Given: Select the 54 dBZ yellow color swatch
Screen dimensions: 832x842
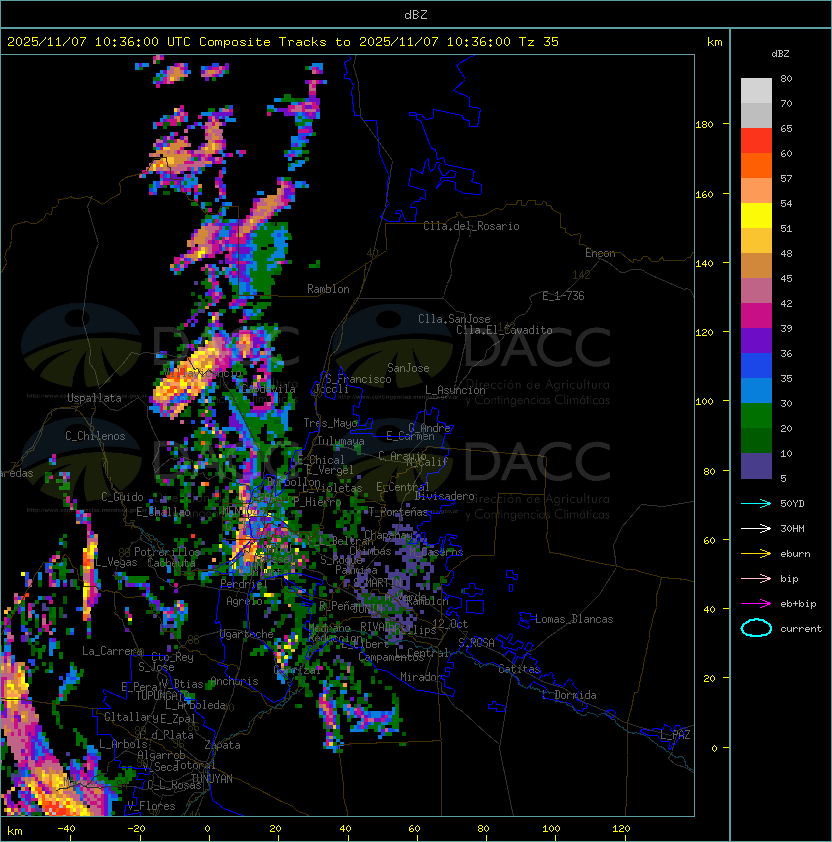Looking at the screenshot, I should pos(756,216).
